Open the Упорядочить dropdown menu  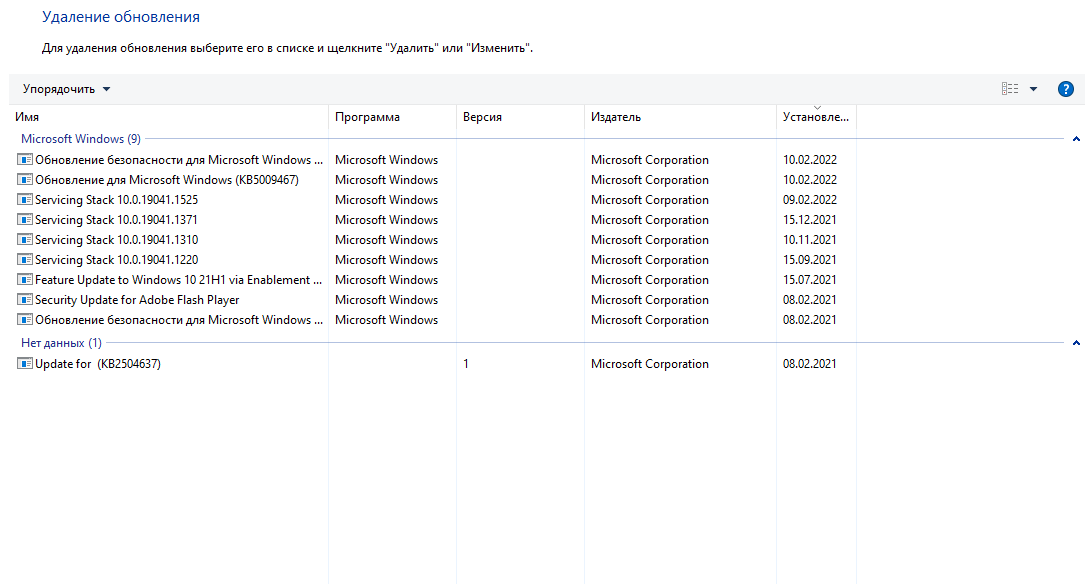click(x=66, y=89)
